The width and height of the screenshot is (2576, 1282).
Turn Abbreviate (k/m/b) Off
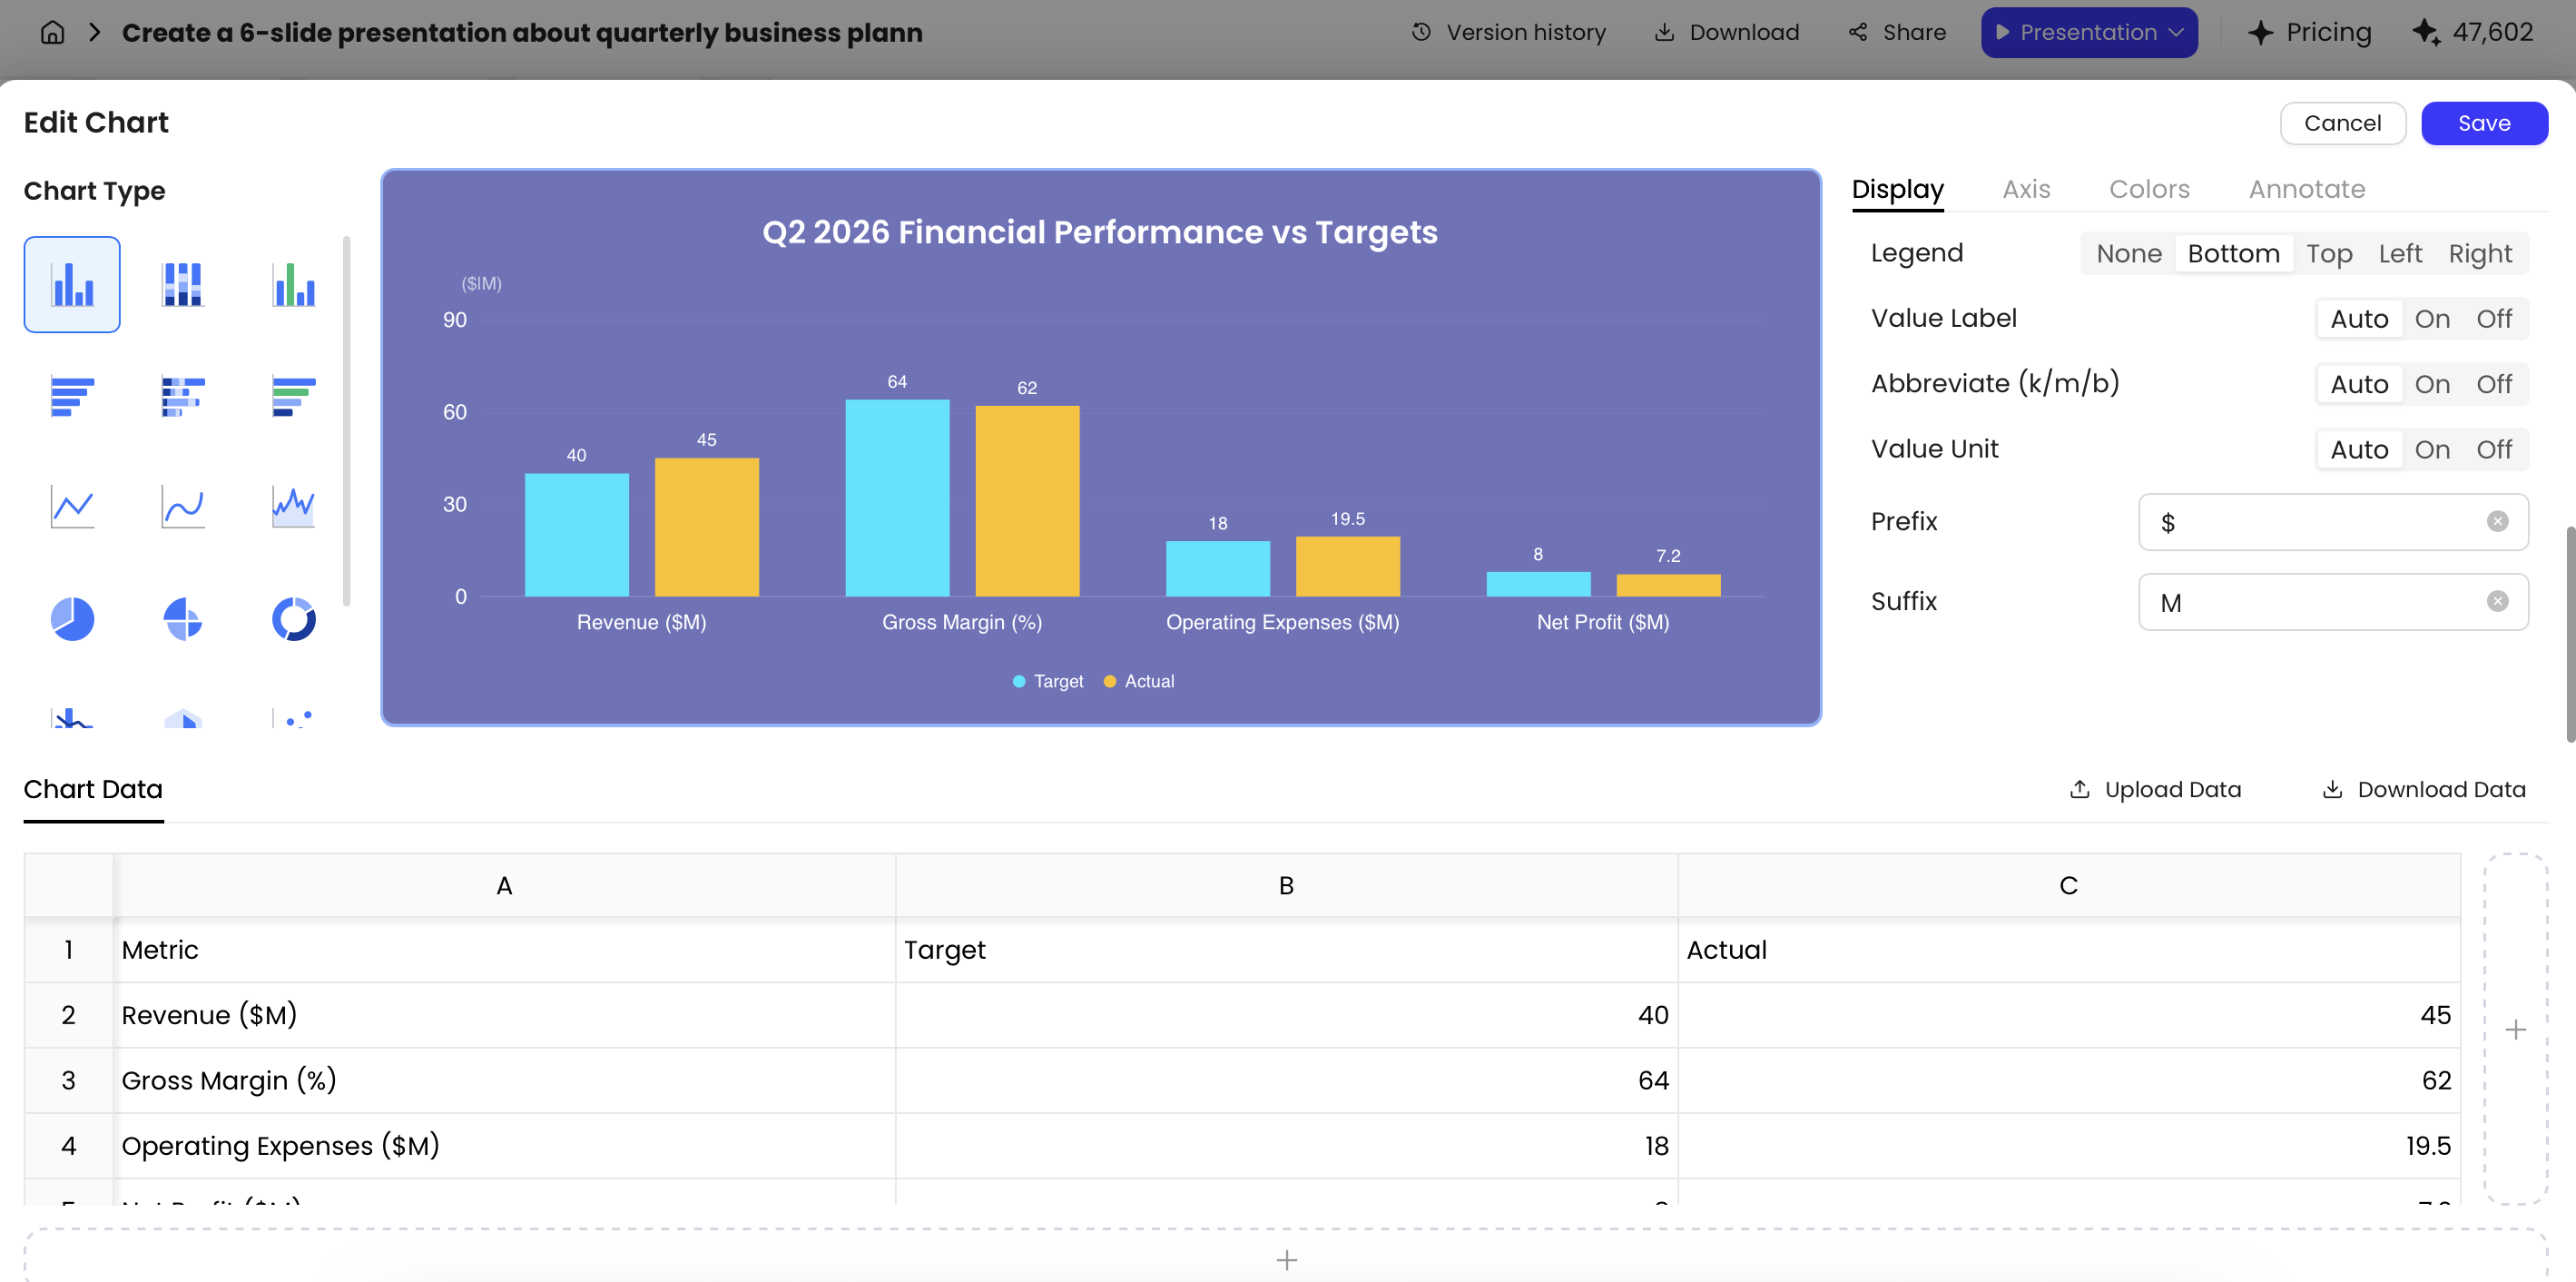point(2493,384)
